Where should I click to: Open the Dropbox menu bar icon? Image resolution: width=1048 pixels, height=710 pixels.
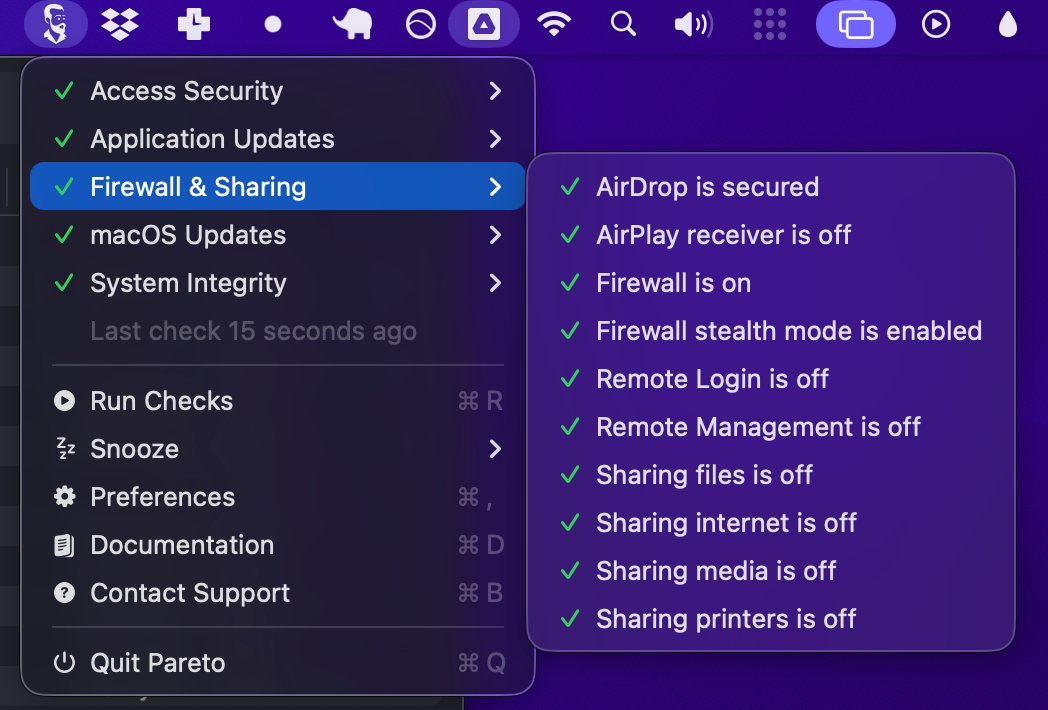[x=120, y=25]
